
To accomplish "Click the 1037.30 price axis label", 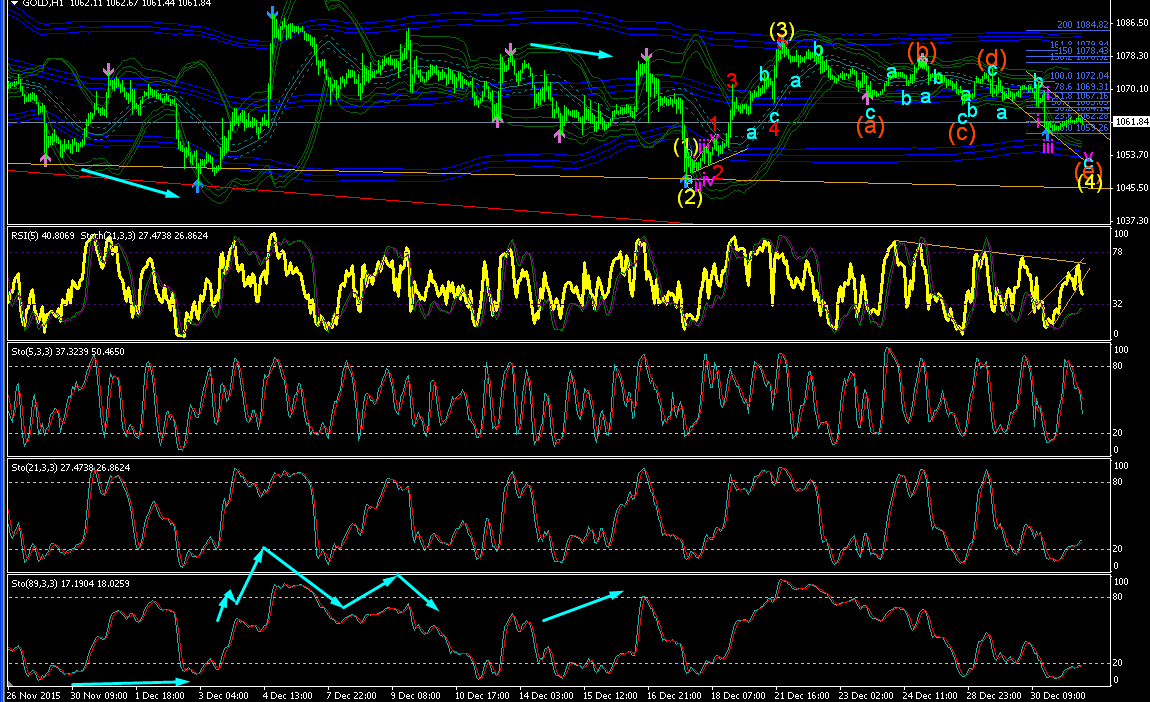I will (x=1131, y=220).
